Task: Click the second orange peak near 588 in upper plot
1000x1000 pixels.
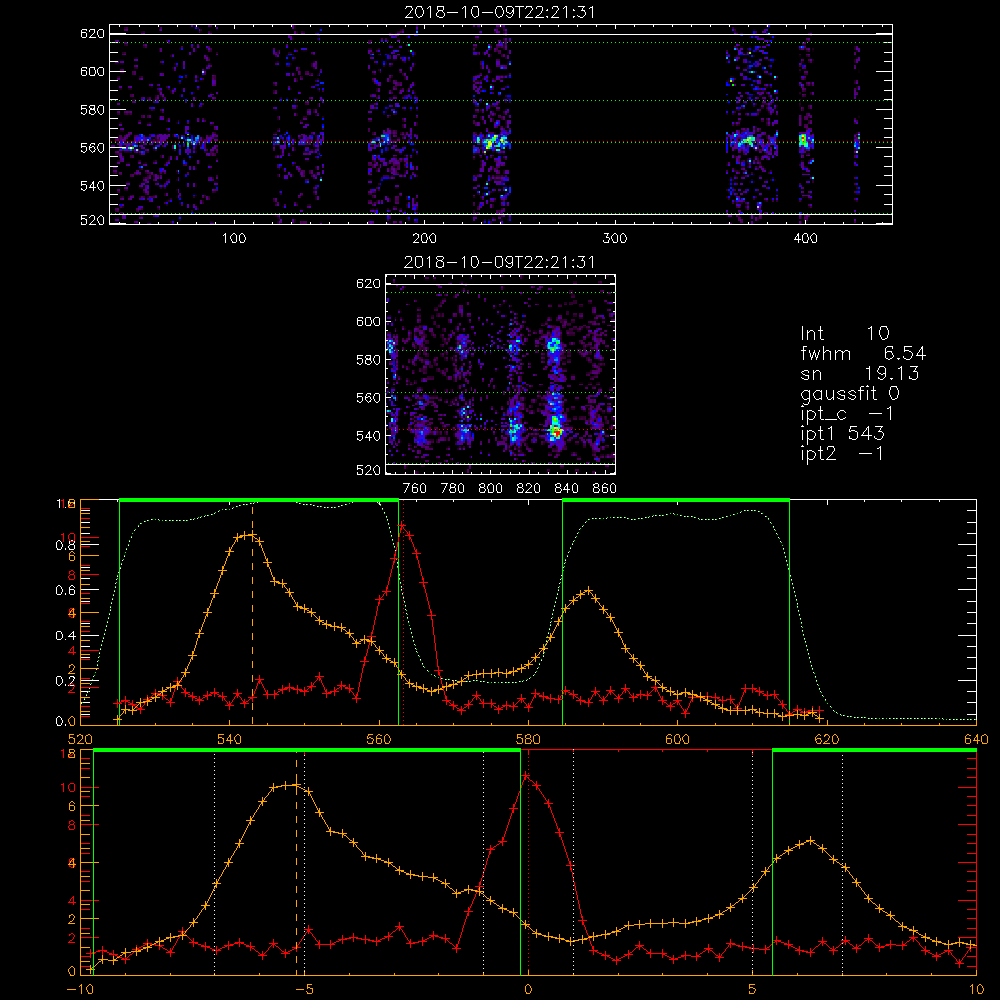Action: (x=589, y=591)
